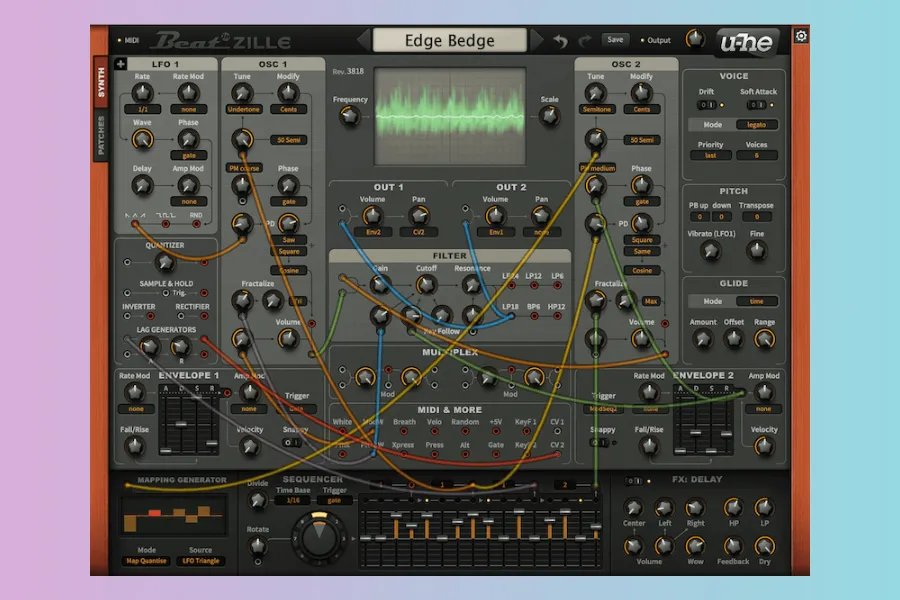900x600 pixels.
Task: Click the MIDI indicator in the header
Action: click(x=127, y=40)
